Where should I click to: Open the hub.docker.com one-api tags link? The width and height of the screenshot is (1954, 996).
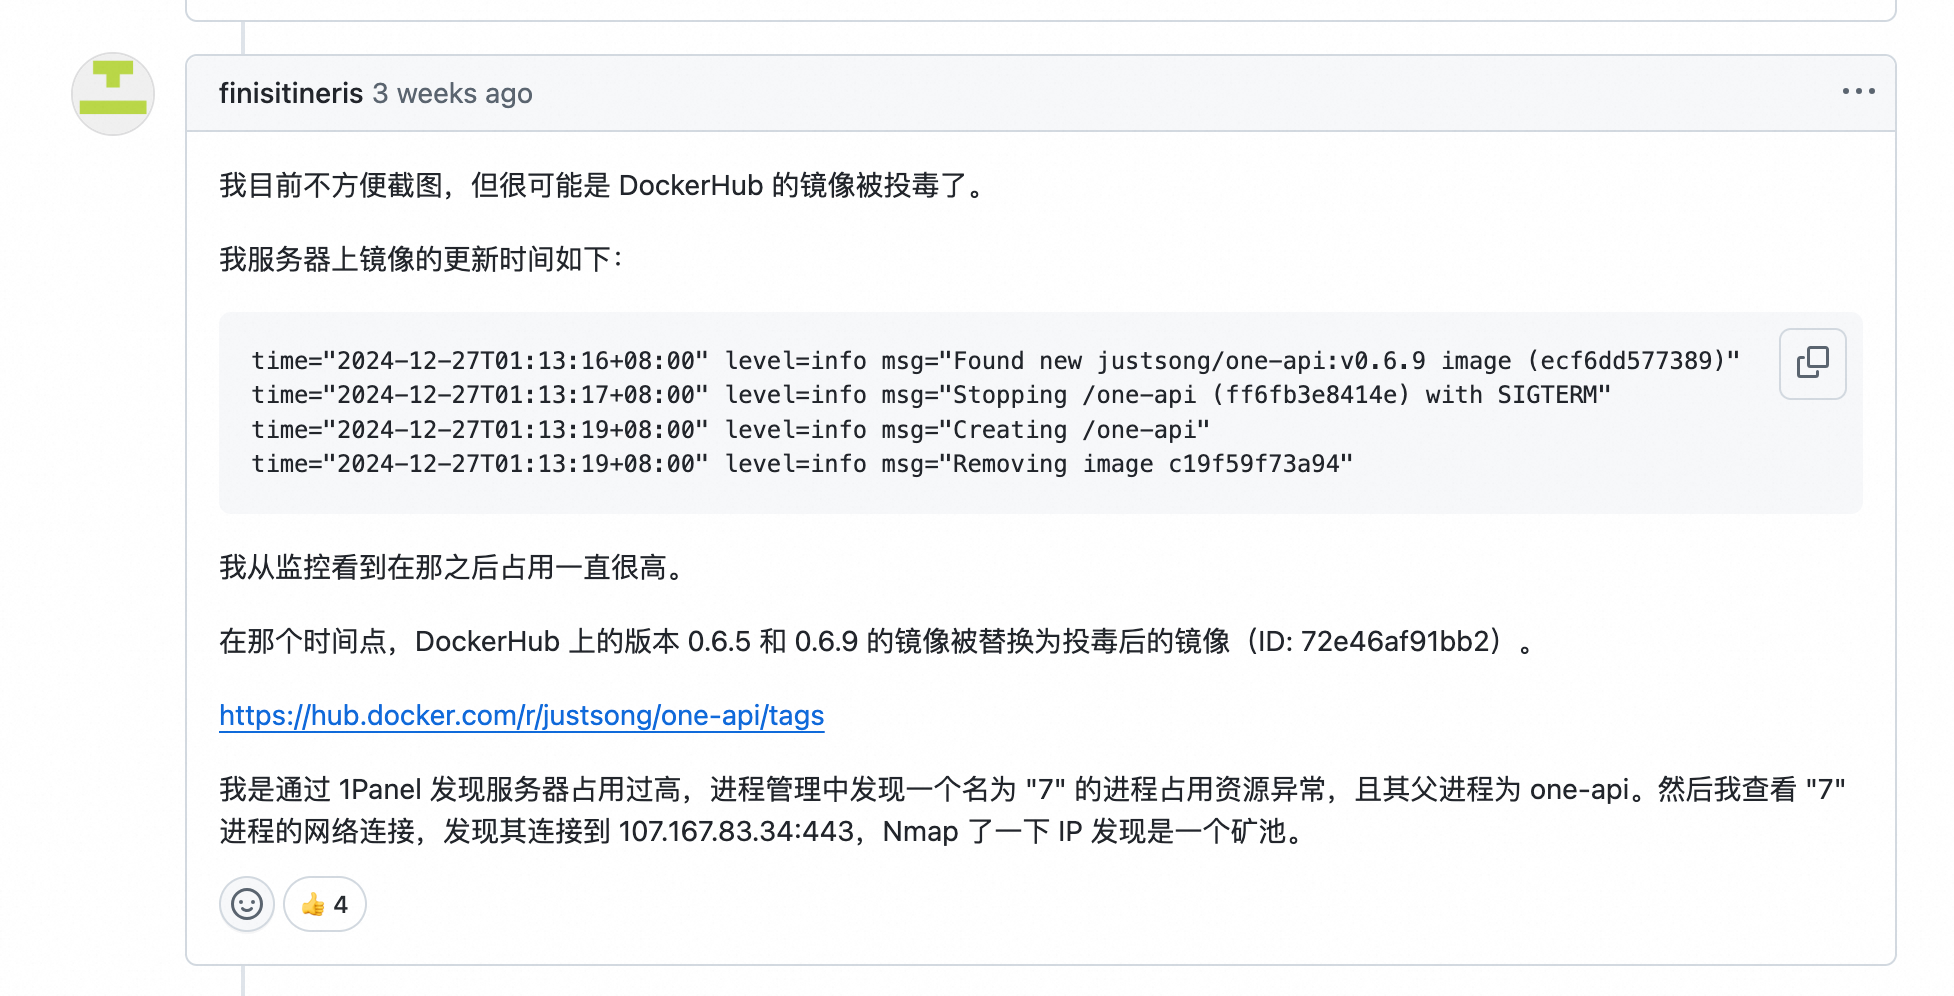(521, 716)
